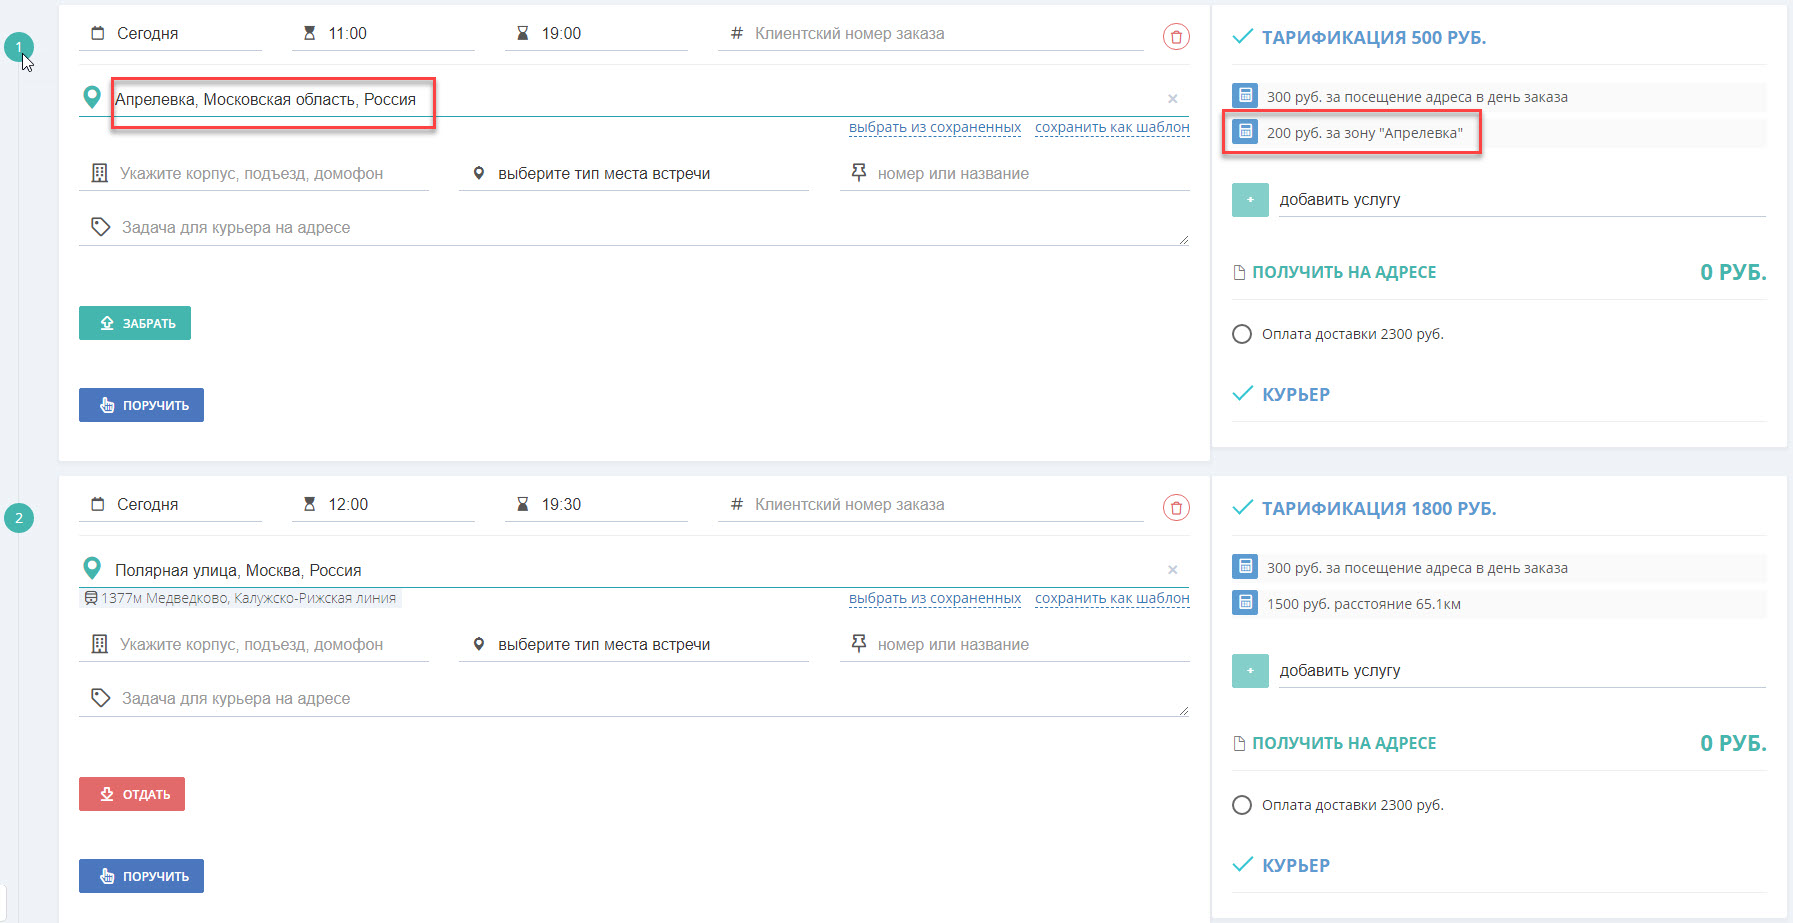This screenshot has height=923, width=1793.
Task: Click the calculator icon for 200 руб. zone Апрелевка
Action: (x=1245, y=132)
